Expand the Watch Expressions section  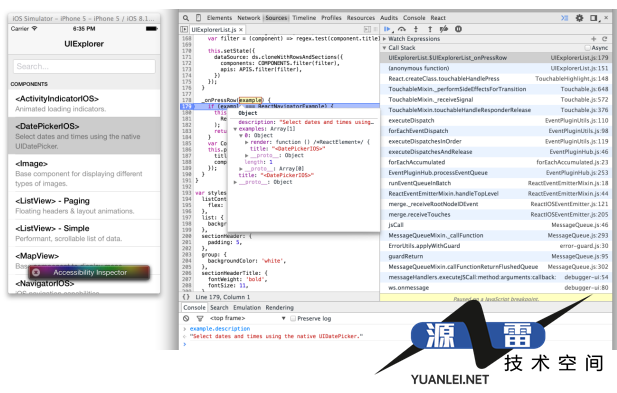(x=384, y=39)
